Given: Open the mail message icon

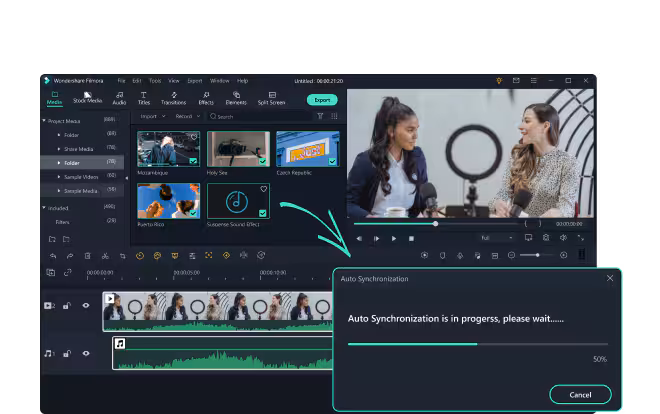Looking at the screenshot, I should click(x=516, y=80).
